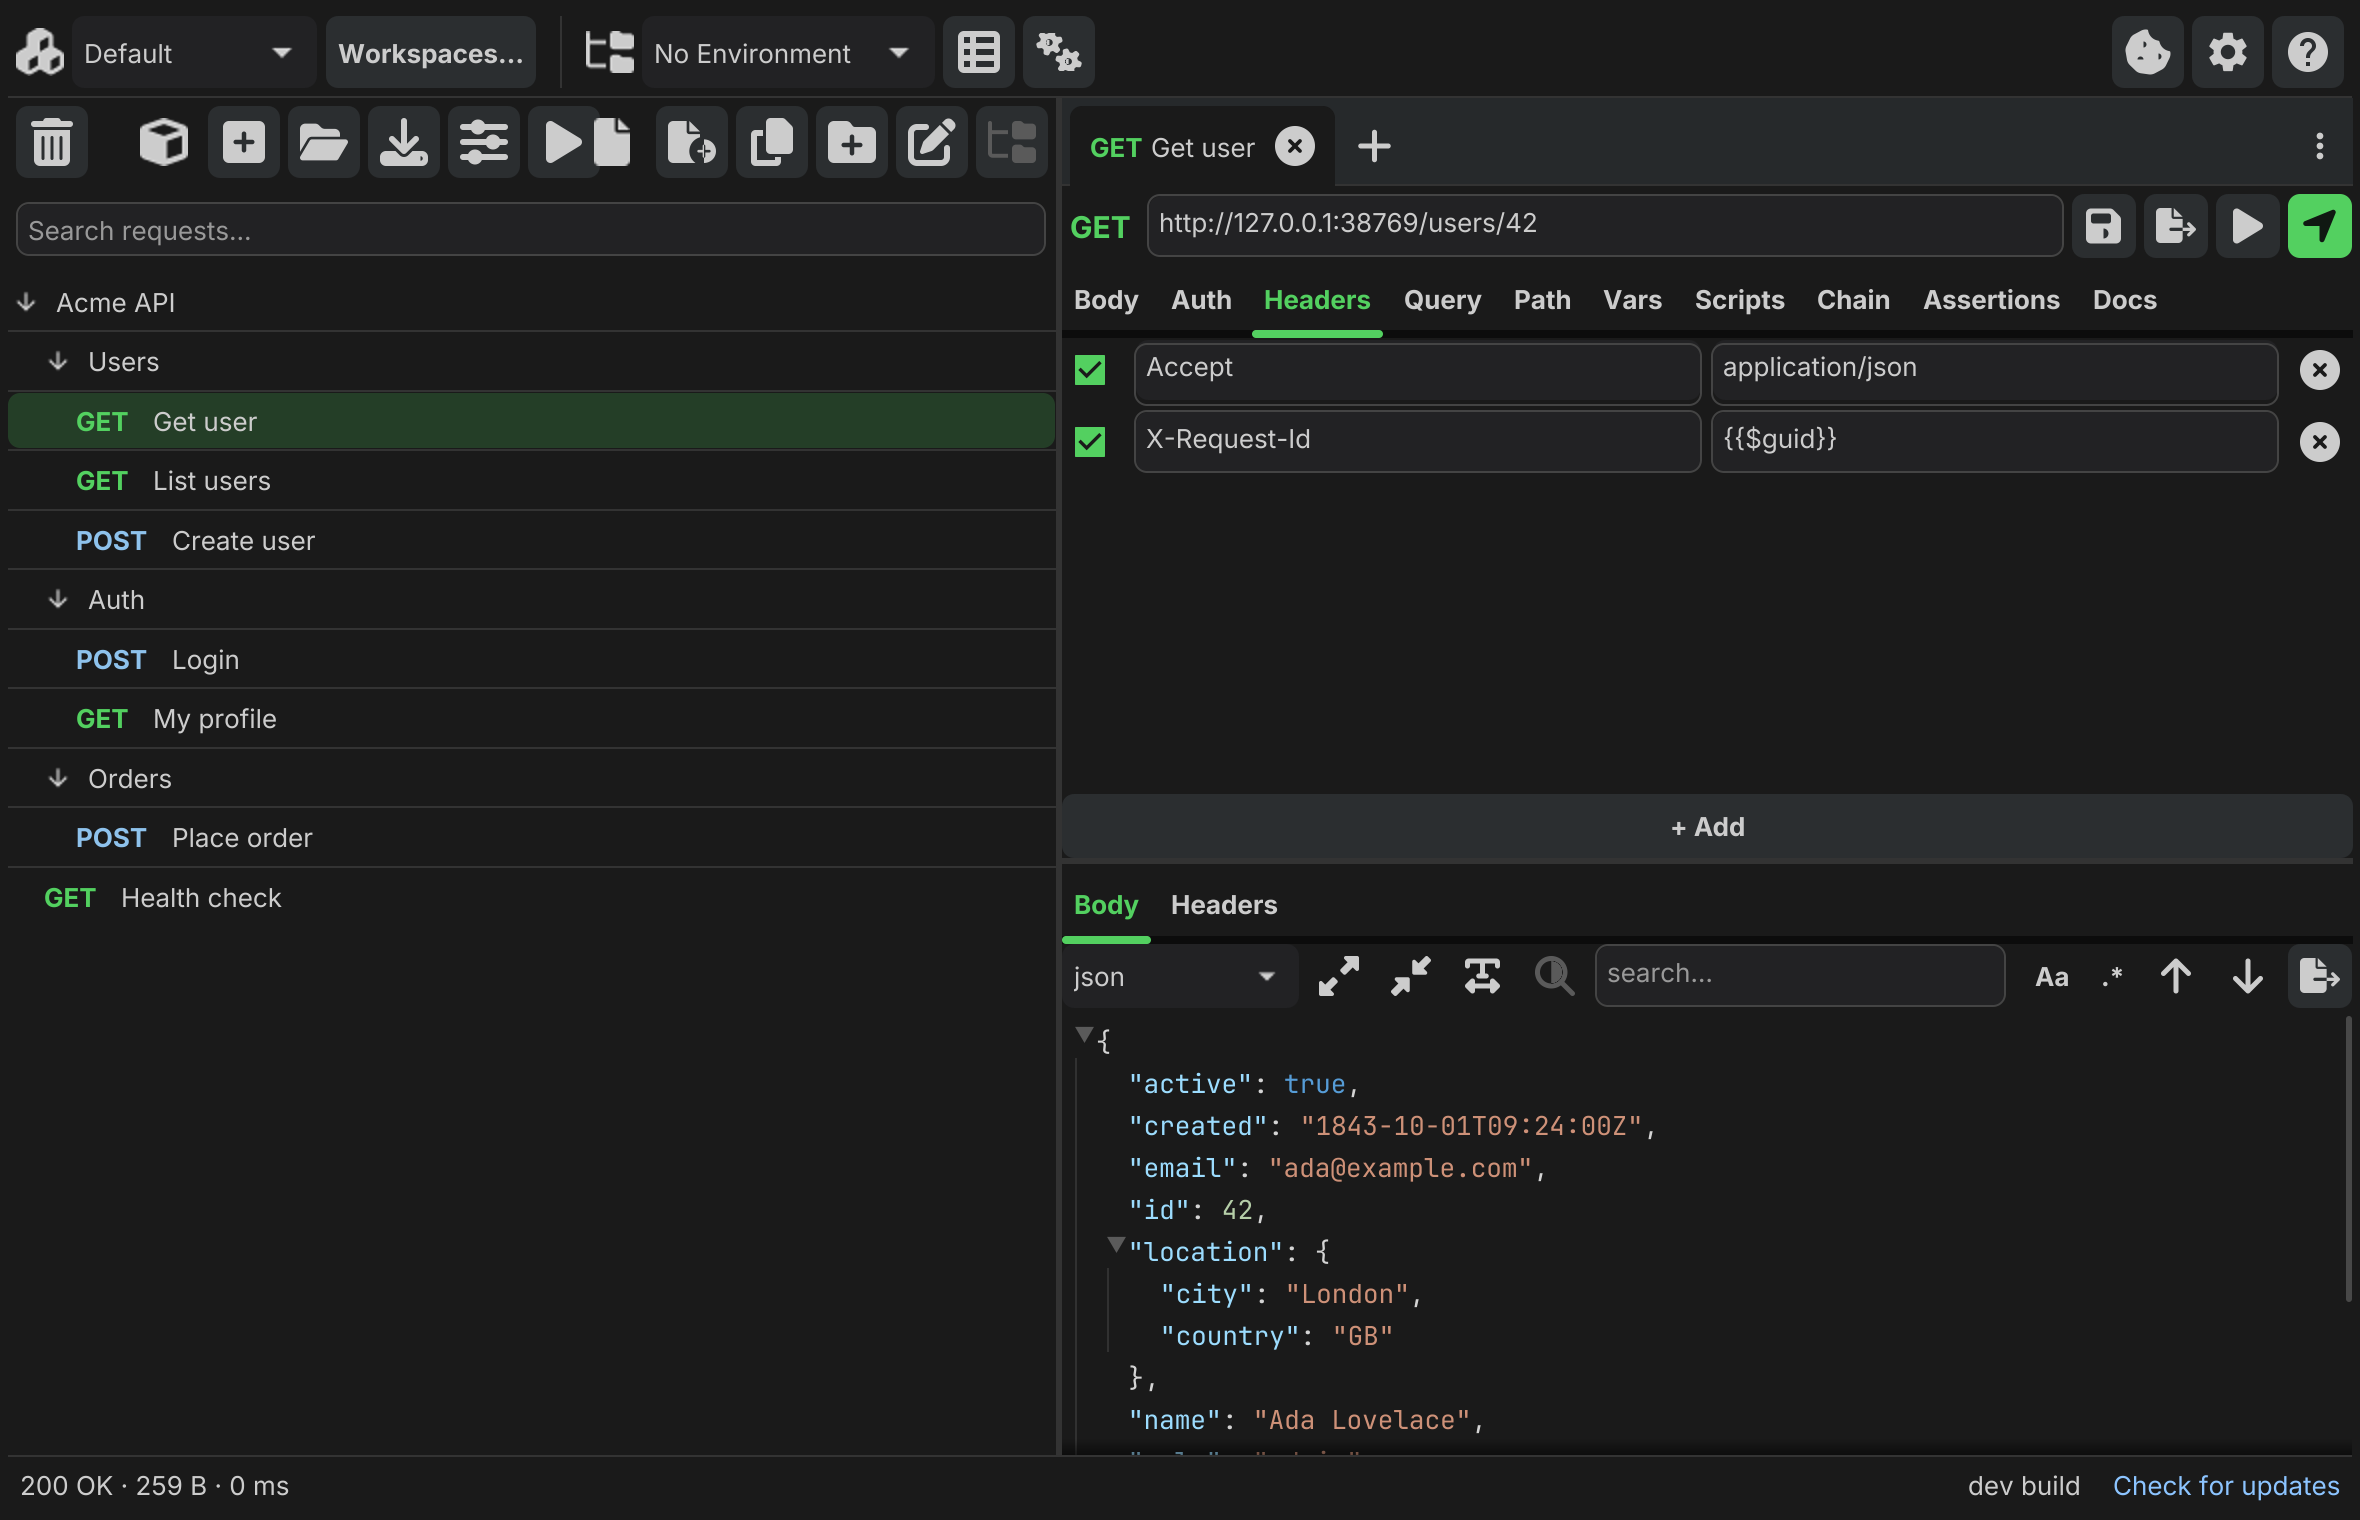Collapse the Users folder
This screenshot has height=1520, width=2360.
click(58, 361)
